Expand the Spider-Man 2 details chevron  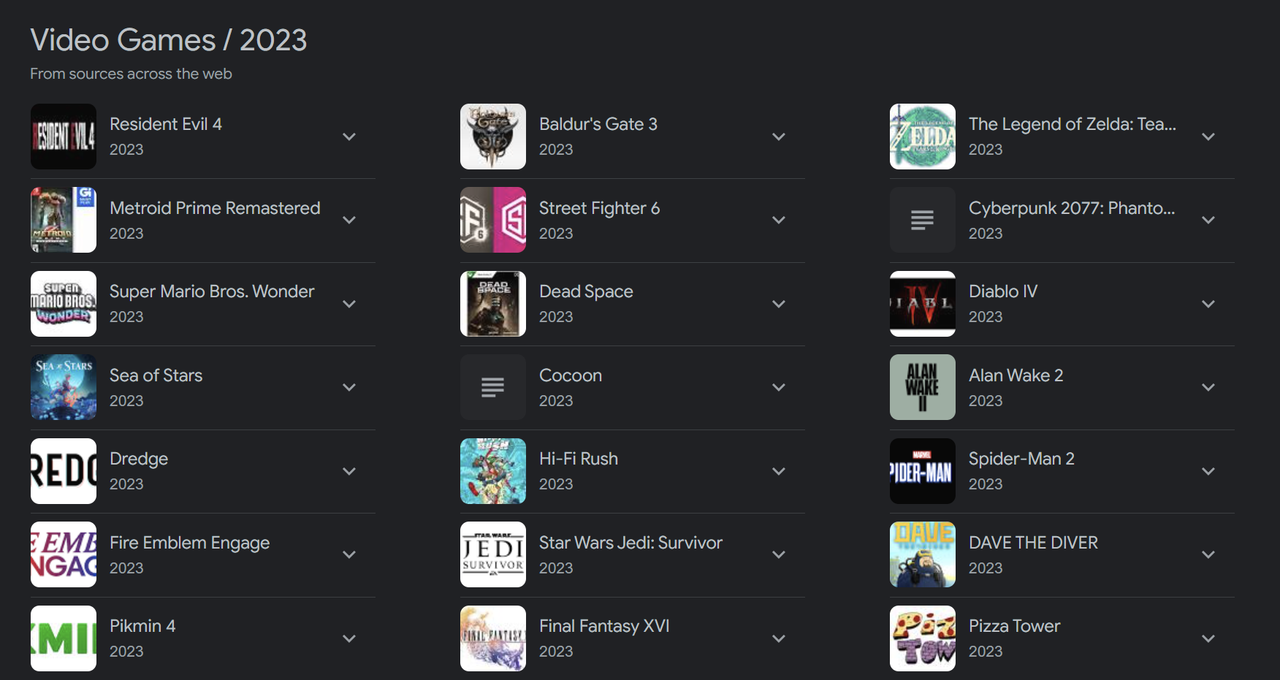pos(1208,471)
